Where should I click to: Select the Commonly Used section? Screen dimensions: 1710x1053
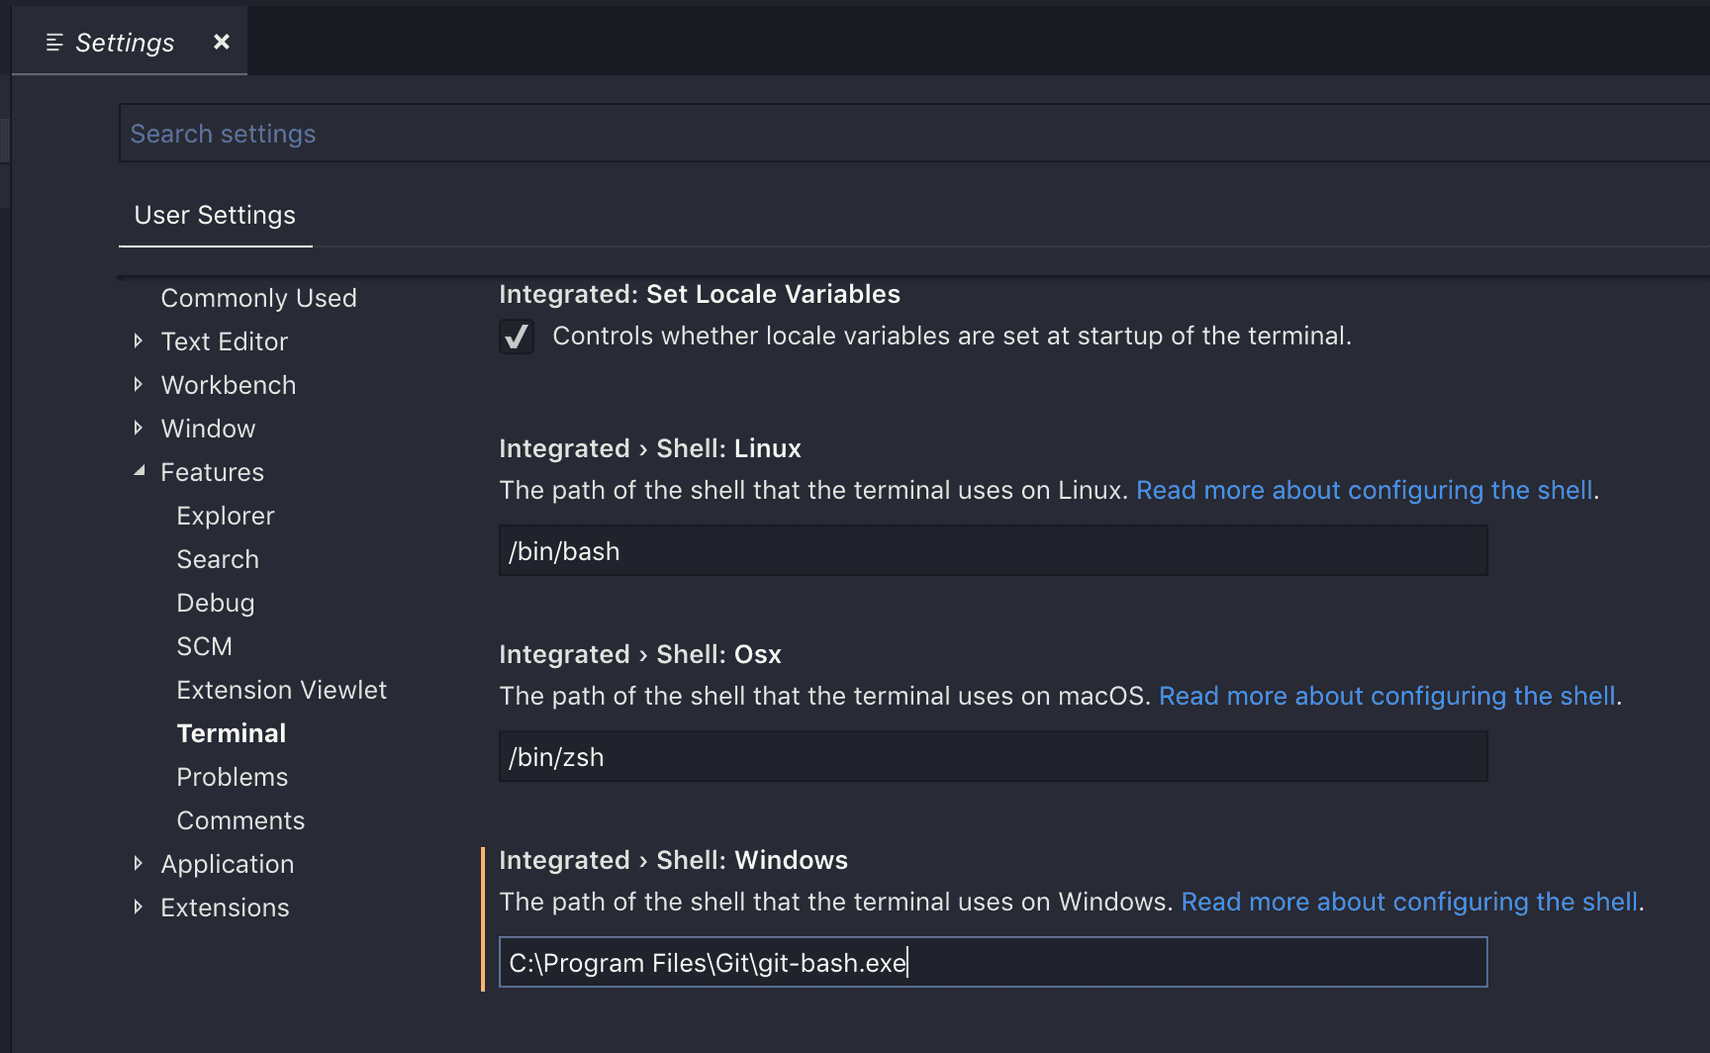tap(258, 297)
